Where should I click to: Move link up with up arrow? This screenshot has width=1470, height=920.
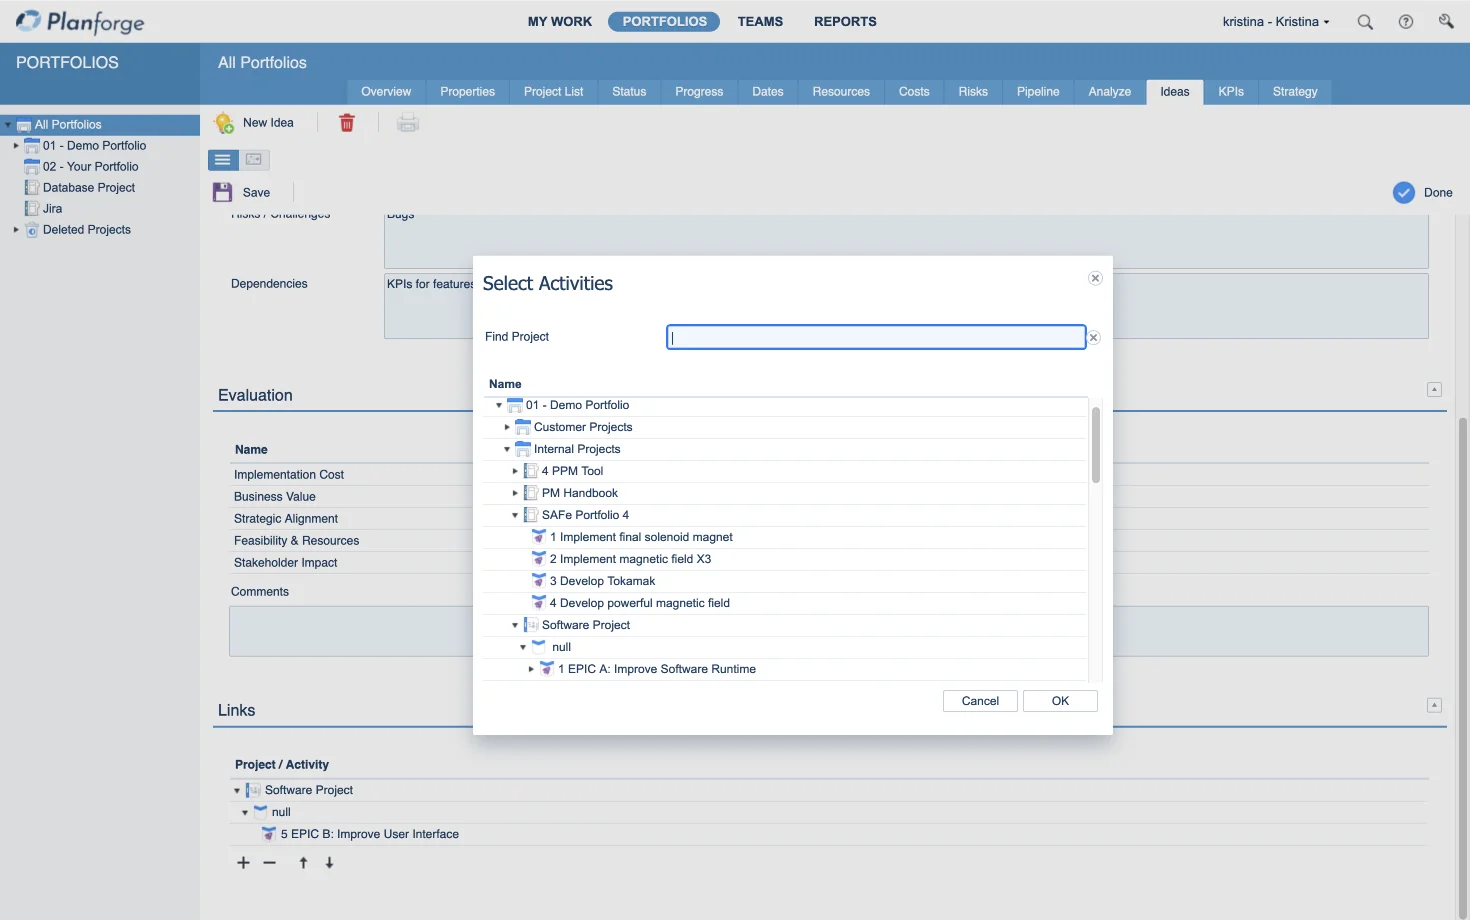click(303, 863)
